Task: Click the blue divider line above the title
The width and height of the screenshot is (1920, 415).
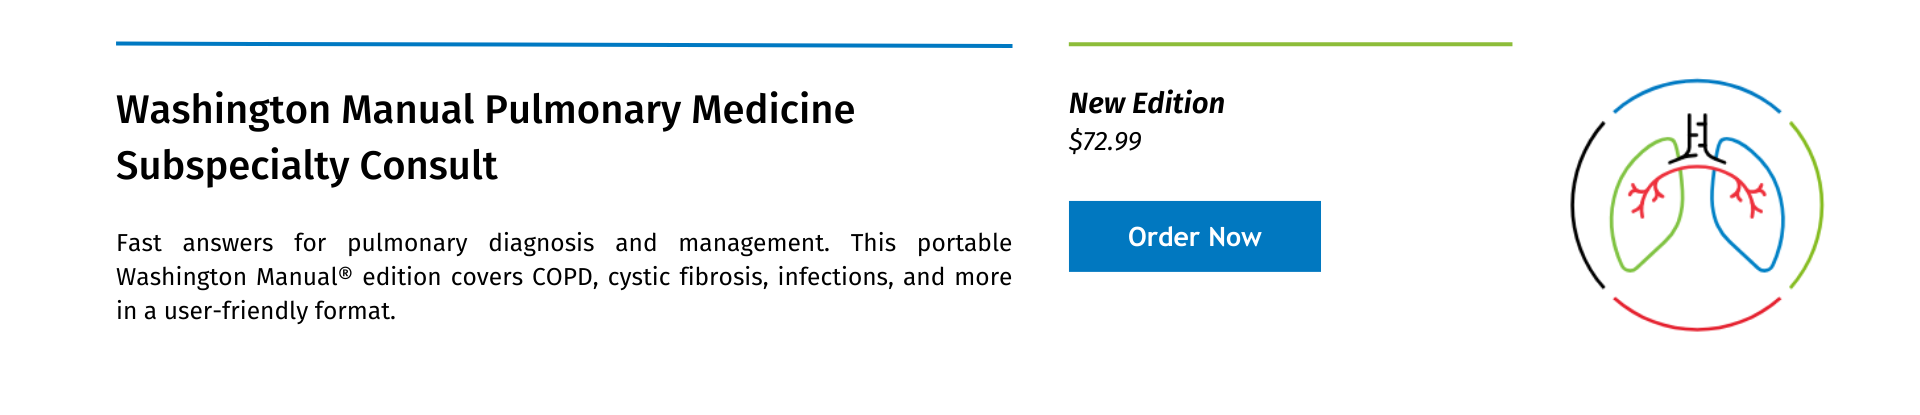Action: (564, 45)
